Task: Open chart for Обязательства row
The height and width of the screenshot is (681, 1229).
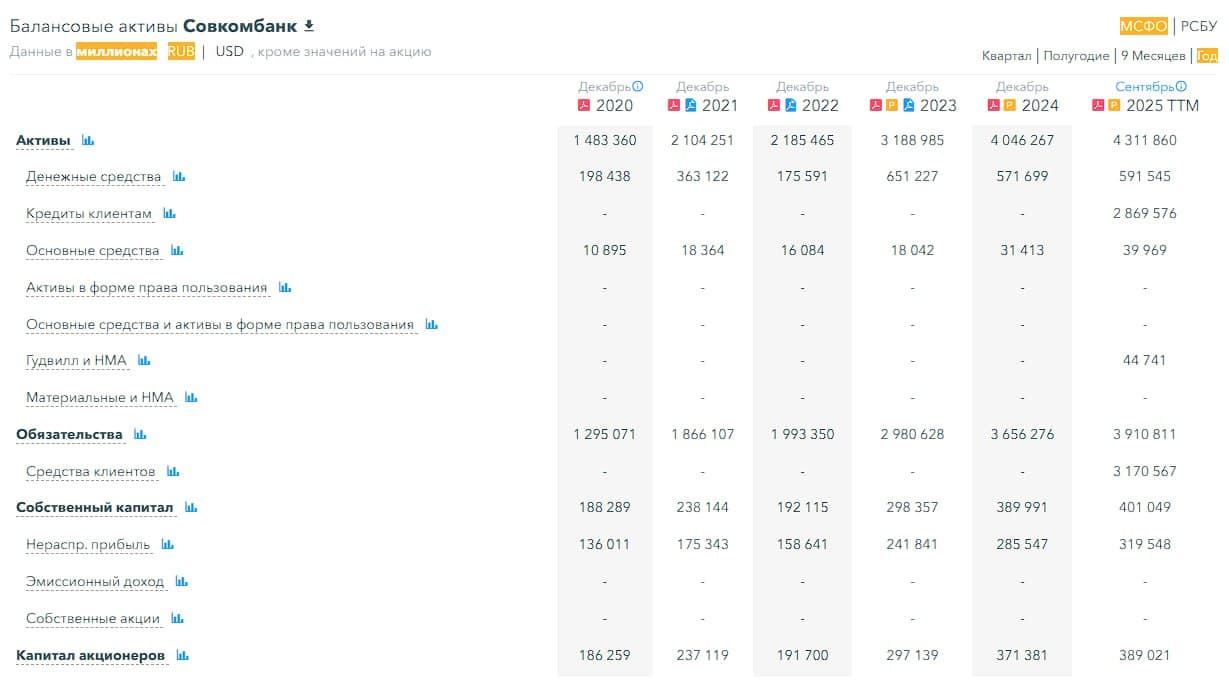Action: point(140,435)
